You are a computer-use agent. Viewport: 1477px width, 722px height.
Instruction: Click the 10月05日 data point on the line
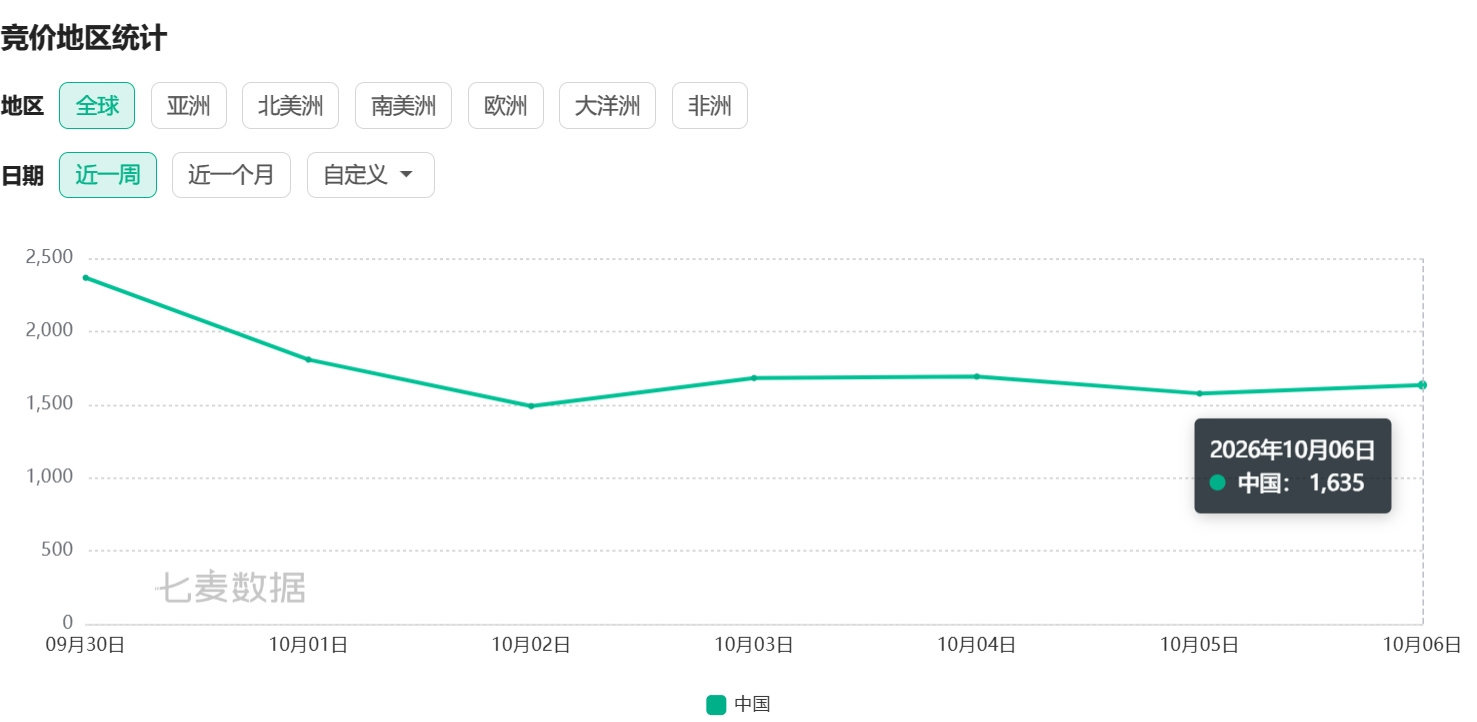click(1200, 393)
